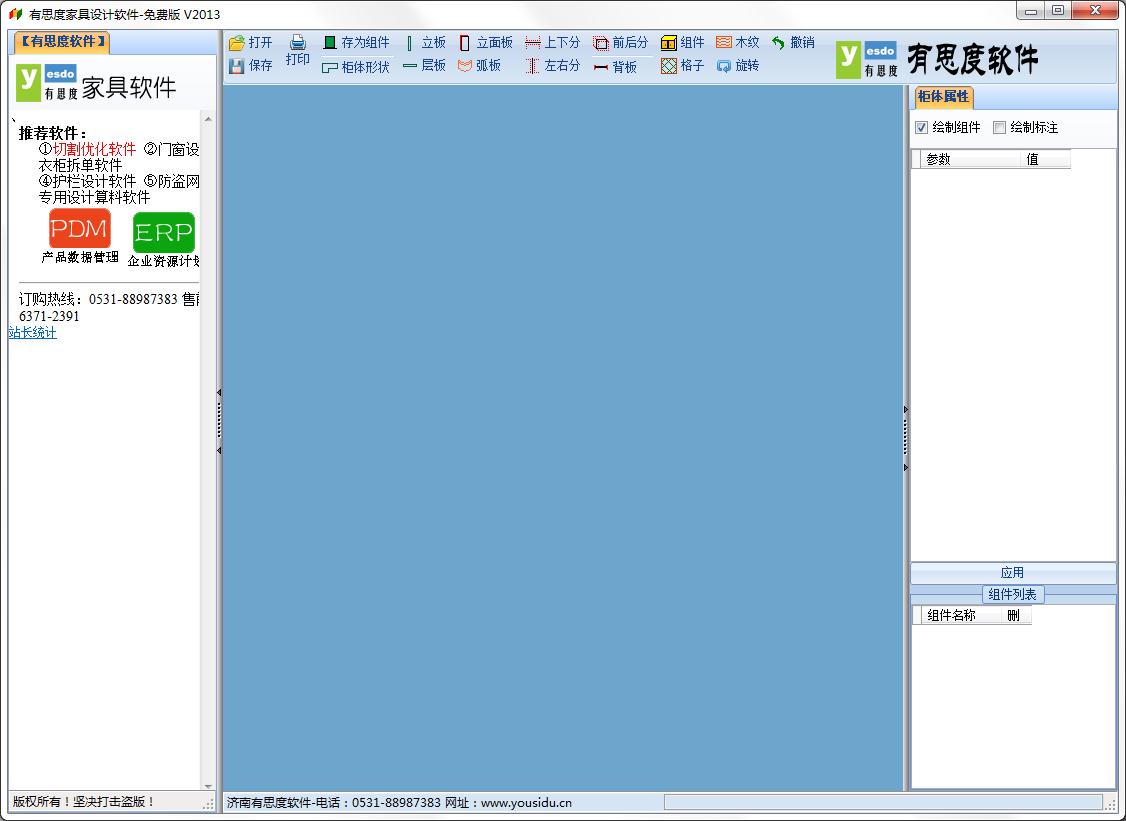
Task: Select the 背板 back panel tool
Action: (x=615, y=67)
